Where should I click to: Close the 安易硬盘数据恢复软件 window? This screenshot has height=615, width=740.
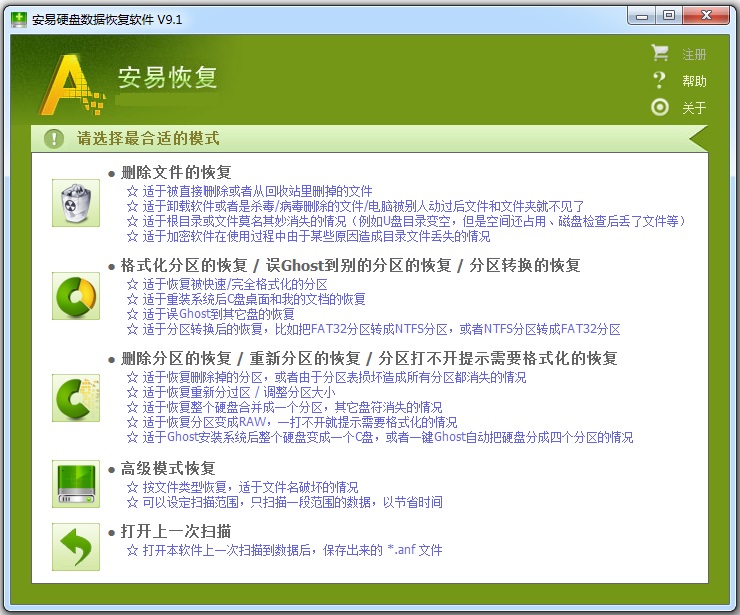(x=705, y=16)
